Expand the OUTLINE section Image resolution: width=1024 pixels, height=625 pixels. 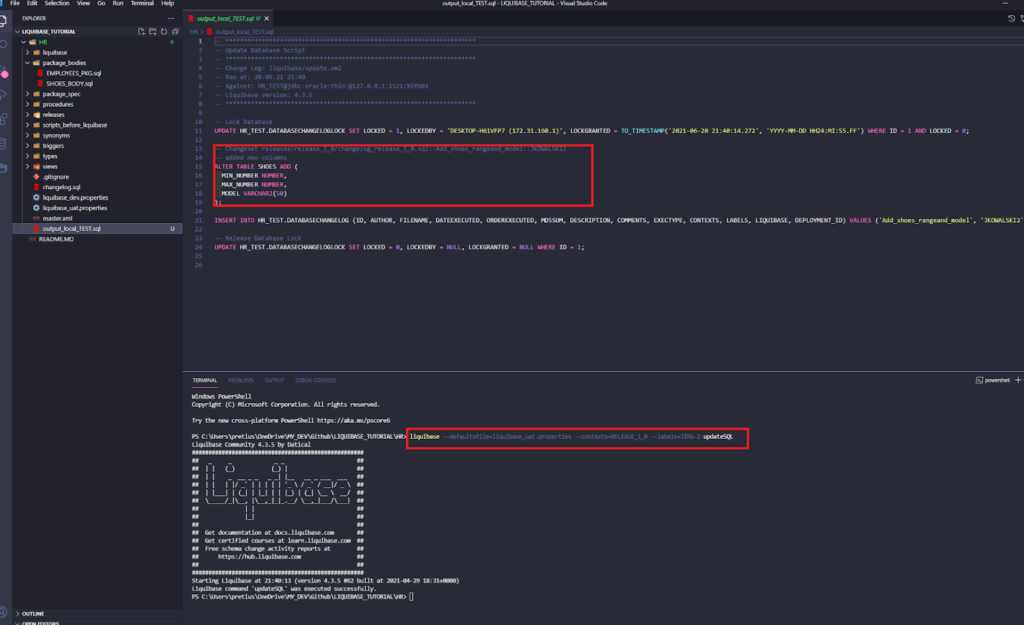click(97, 614)
